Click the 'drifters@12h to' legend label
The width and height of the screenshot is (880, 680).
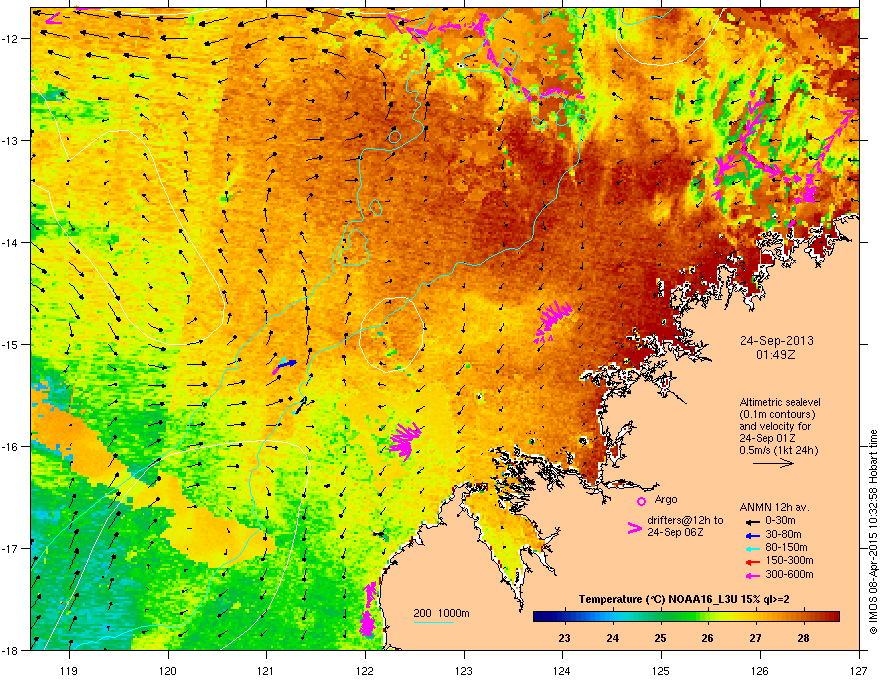pyautogui.click(x=685, y=521)
